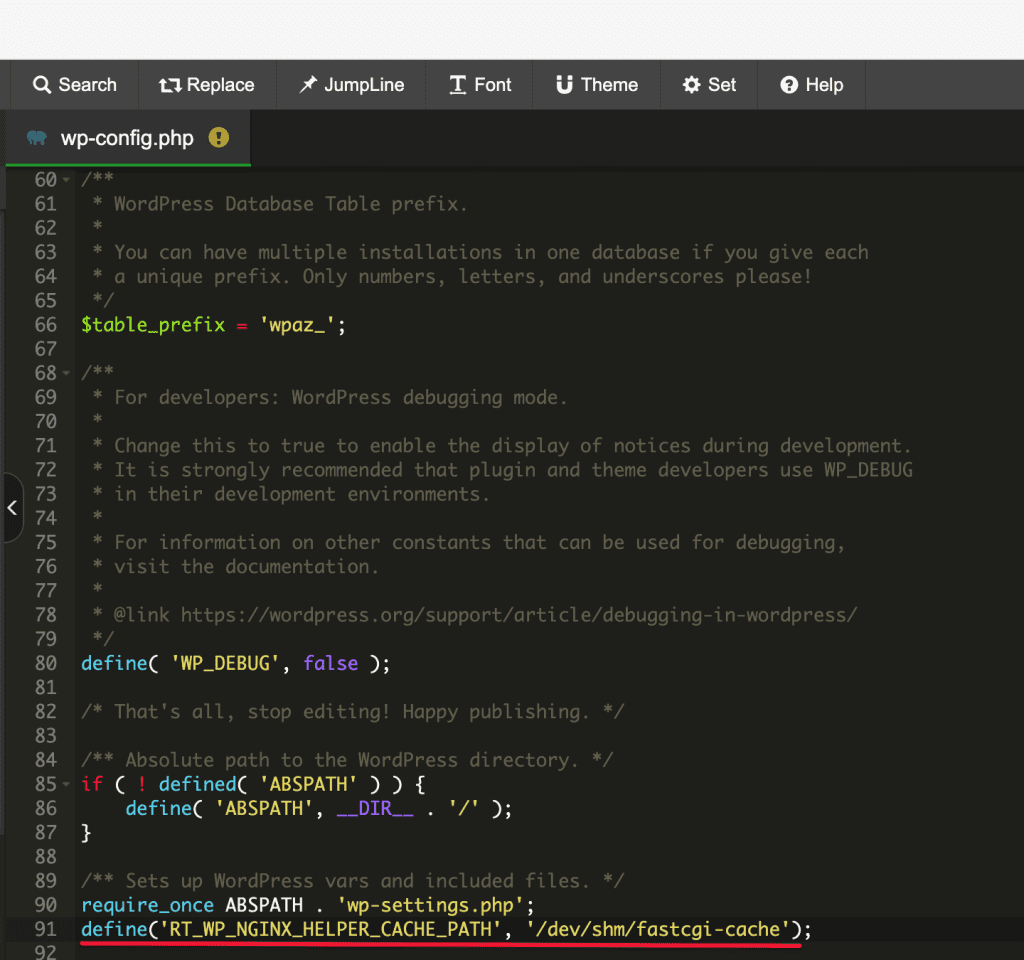
Task: Click the if keyword on line 85
Action: point(92,784)
